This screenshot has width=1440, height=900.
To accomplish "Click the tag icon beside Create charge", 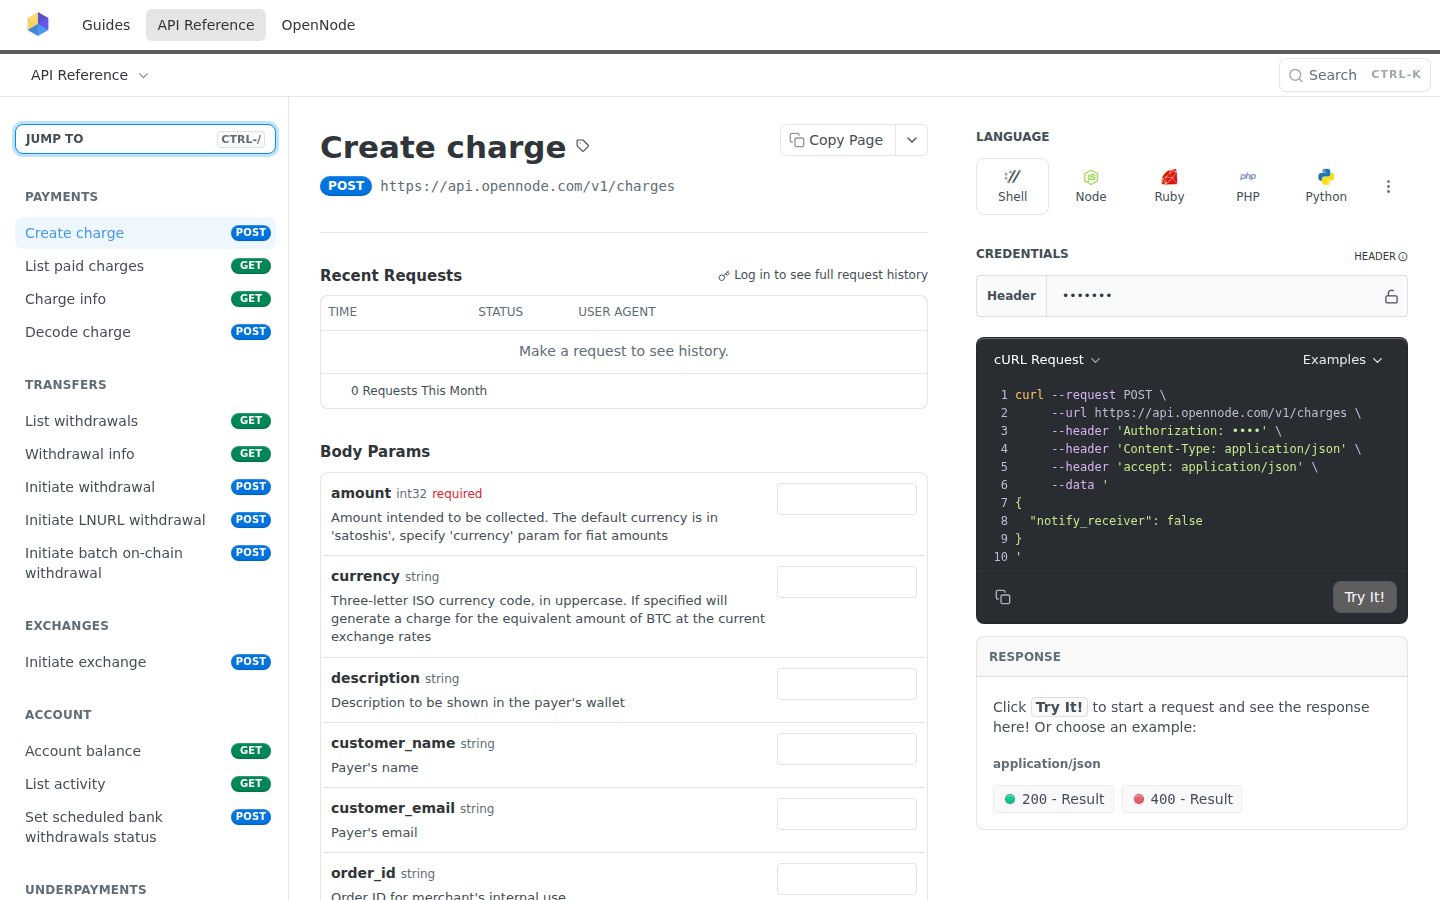I will click(x=583, y=146).
